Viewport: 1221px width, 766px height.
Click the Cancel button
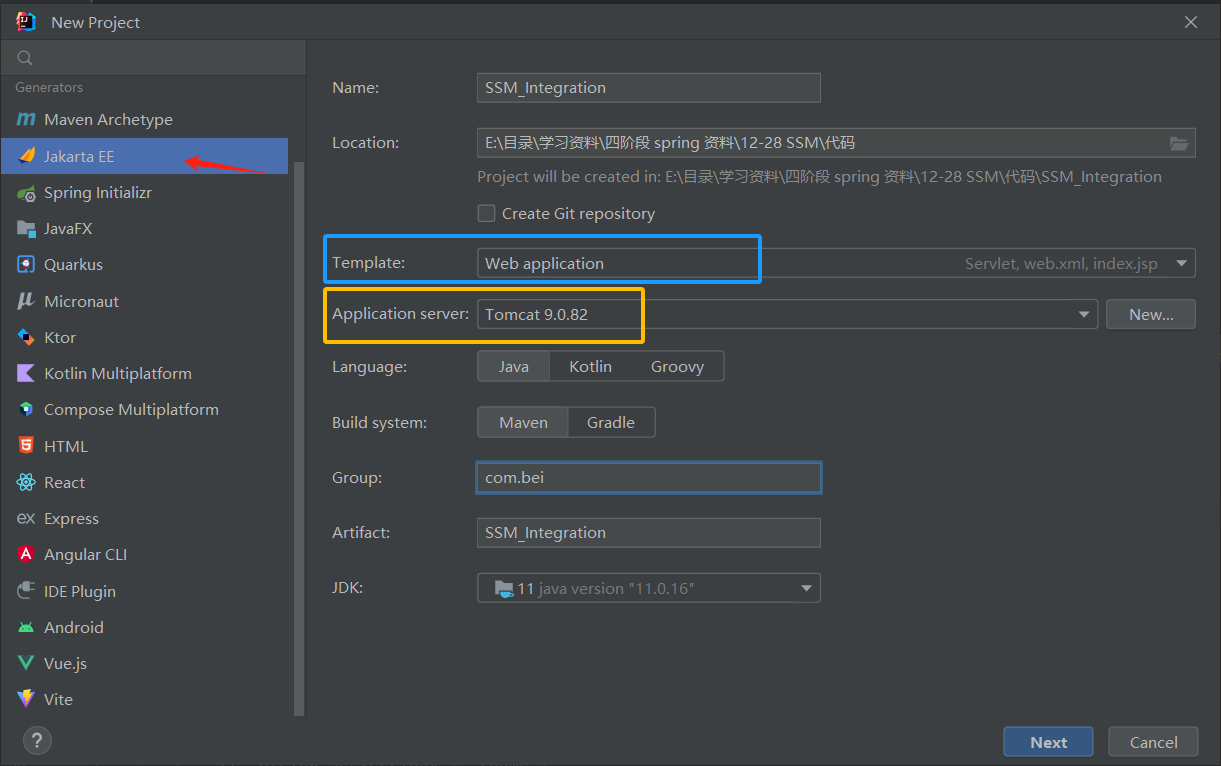tap(1153, 742)
